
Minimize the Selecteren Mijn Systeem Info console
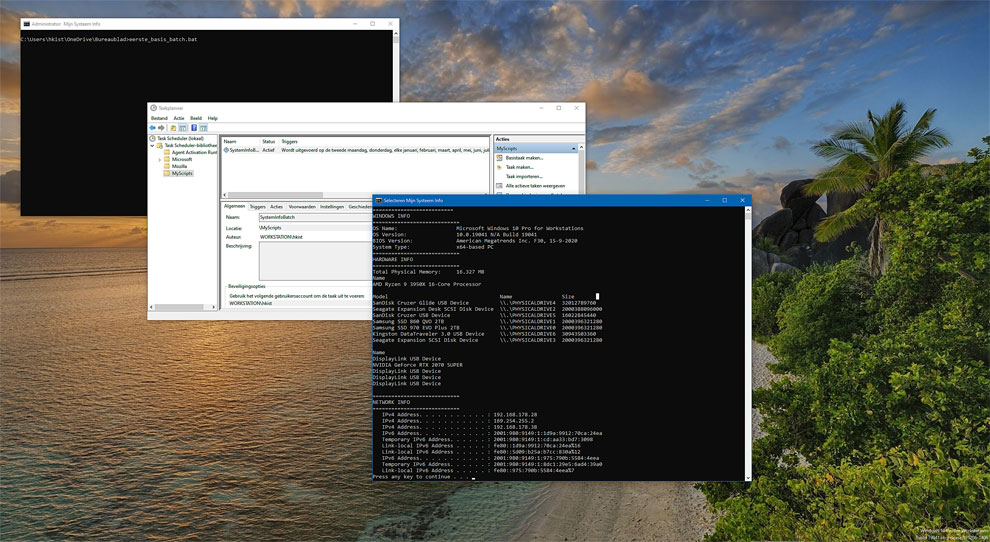[x=707, y=200]
